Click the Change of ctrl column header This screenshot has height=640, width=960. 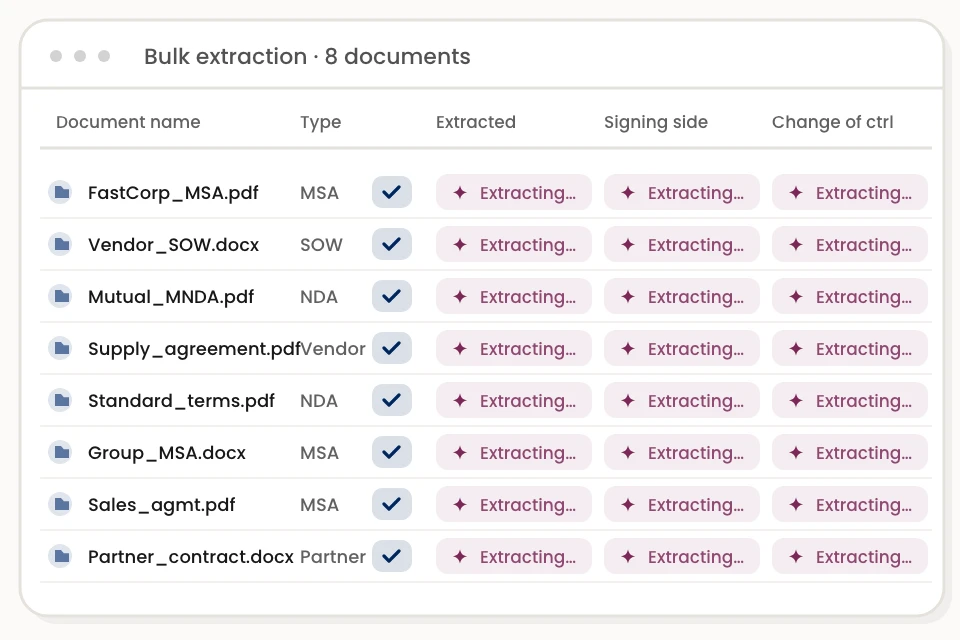833,122
